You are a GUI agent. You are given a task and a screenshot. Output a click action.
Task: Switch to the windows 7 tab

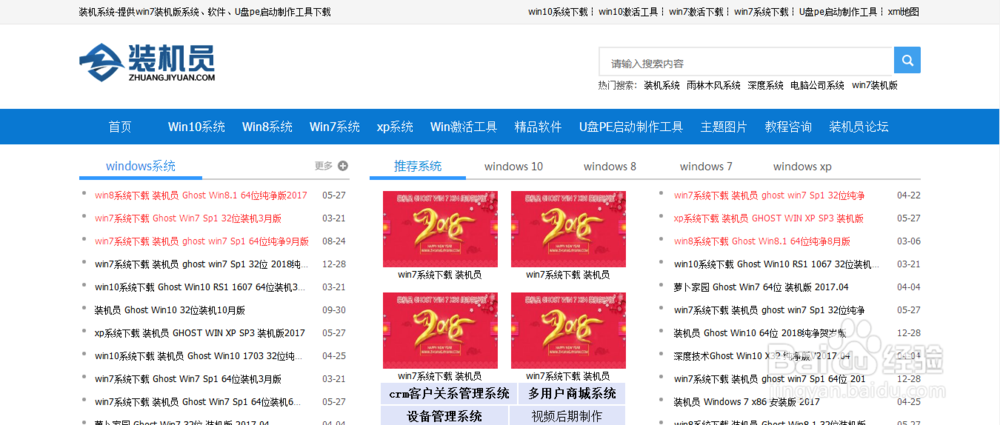point(706,167)
